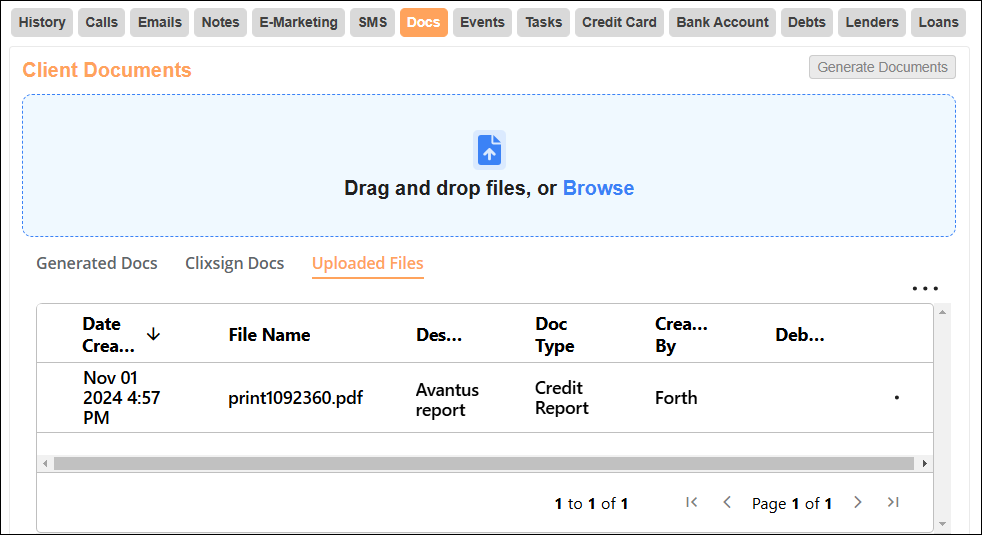Click the vertical scrollbar up arrow

943,312
